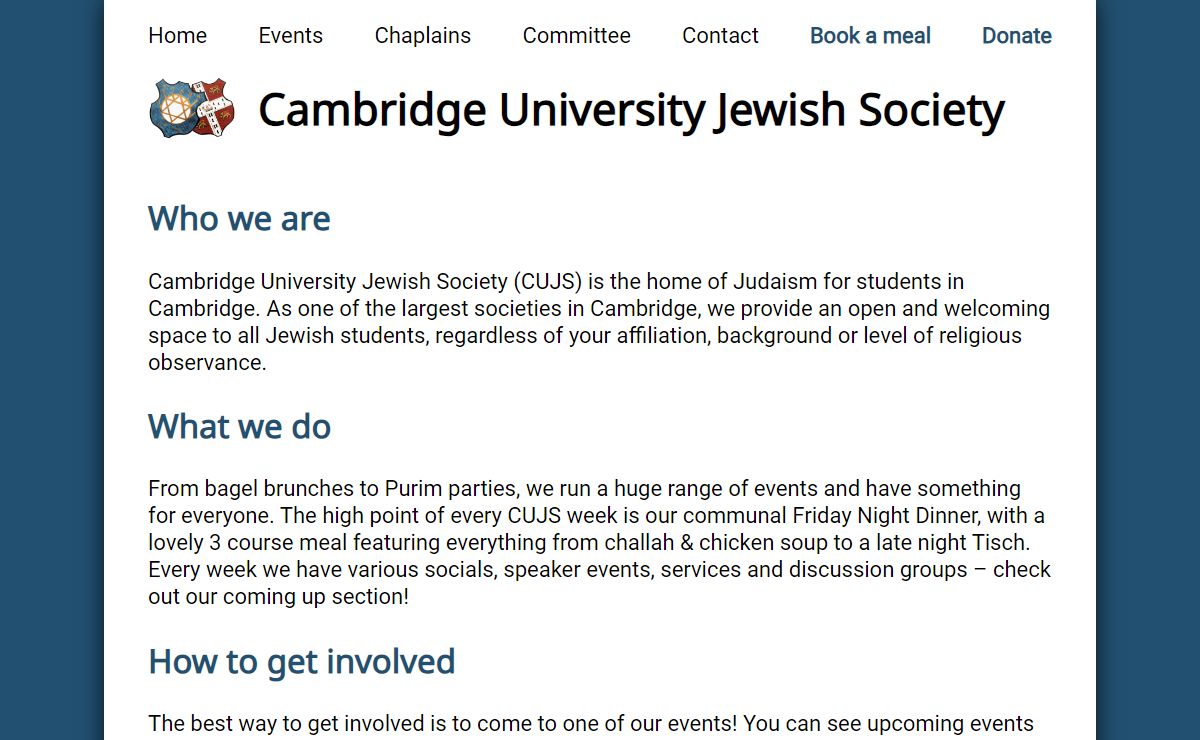Click the Cambridge University Jewish Society title
The image size is (1200, 740).
pyautogui.click(x=631, y=110)
